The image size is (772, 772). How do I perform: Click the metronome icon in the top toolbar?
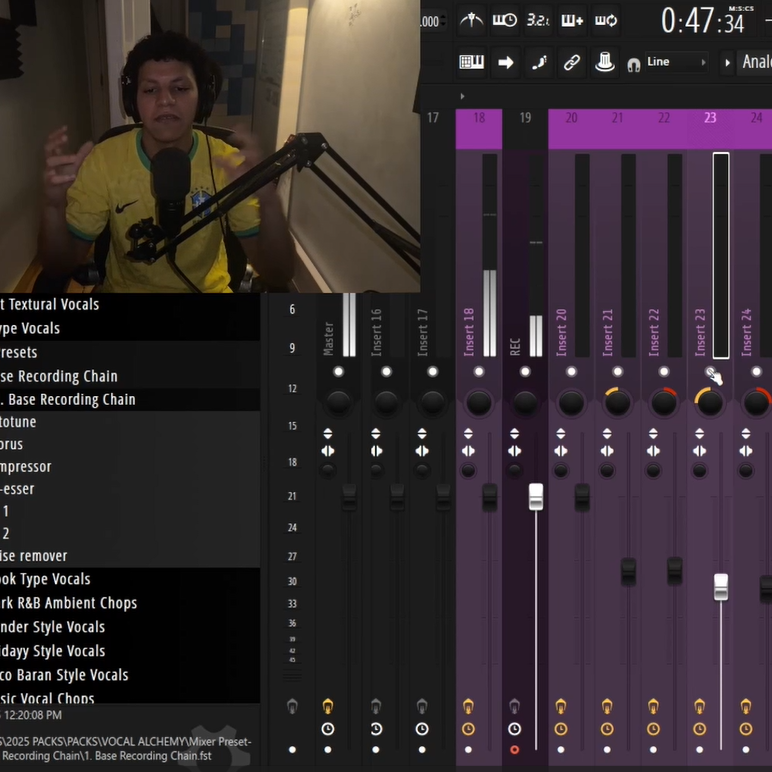tap(471, 20)
